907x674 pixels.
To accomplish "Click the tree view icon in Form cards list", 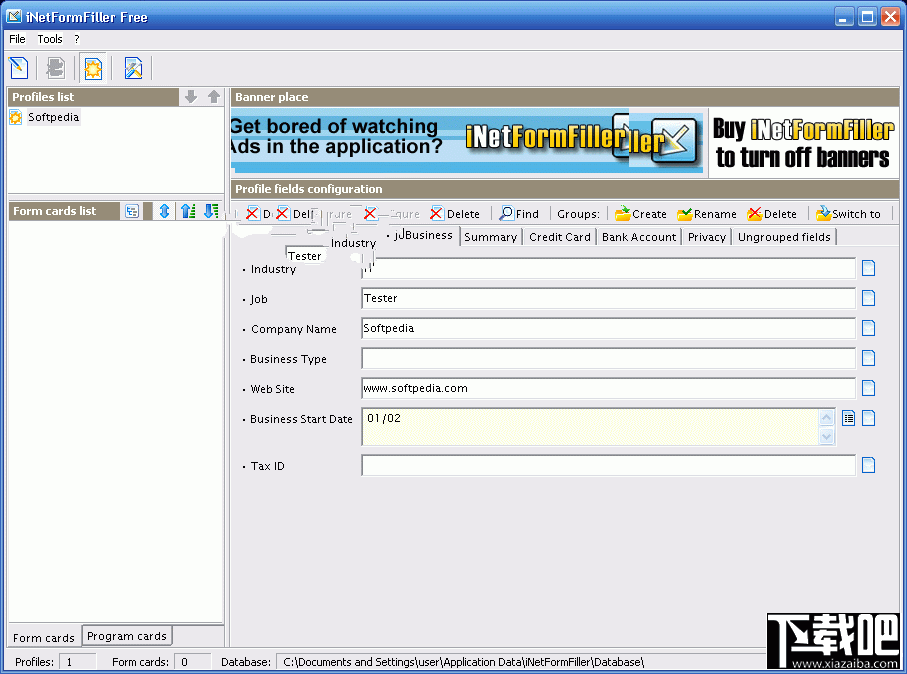I will (x=132, y=211).
